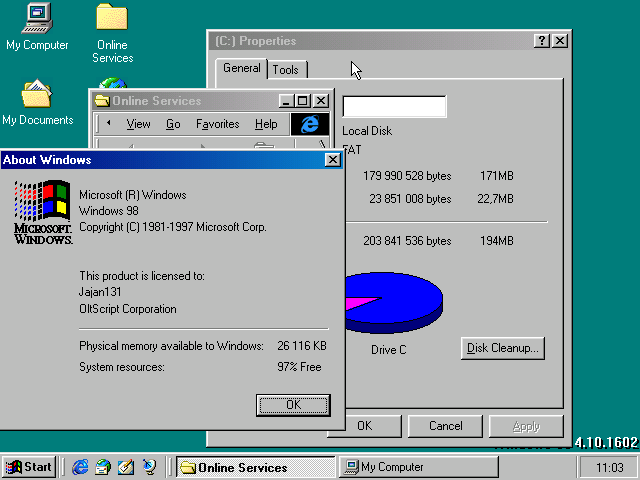640x480 pixels.
Task: Click the question mark help button in Properties
Action: [x=541, y=41]
